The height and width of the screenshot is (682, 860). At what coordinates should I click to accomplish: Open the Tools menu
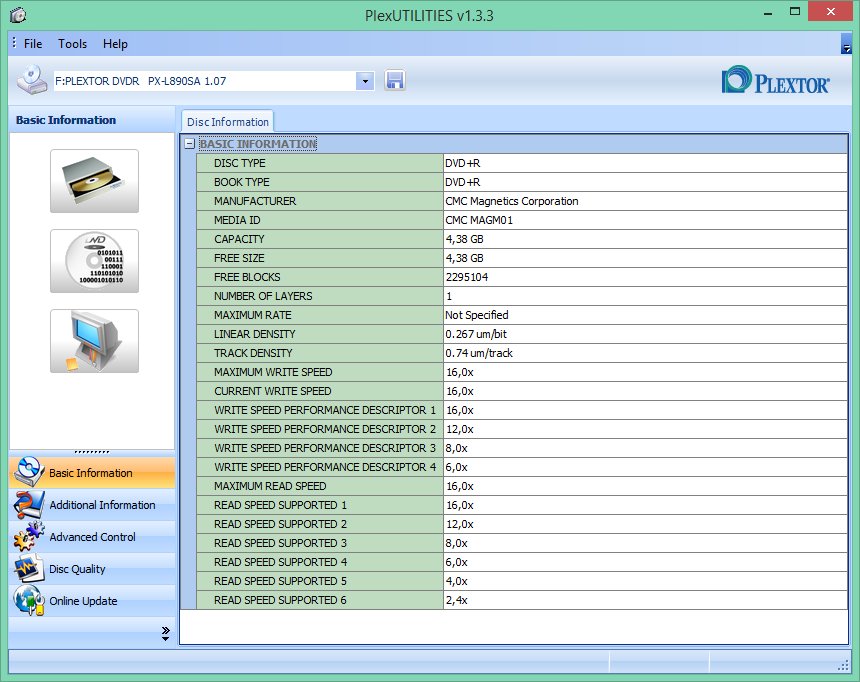[x=72, y=44]
